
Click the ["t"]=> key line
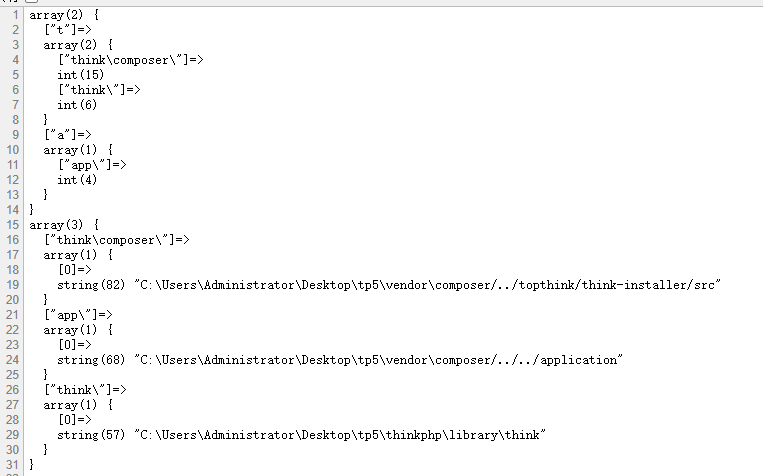point(68,30)
